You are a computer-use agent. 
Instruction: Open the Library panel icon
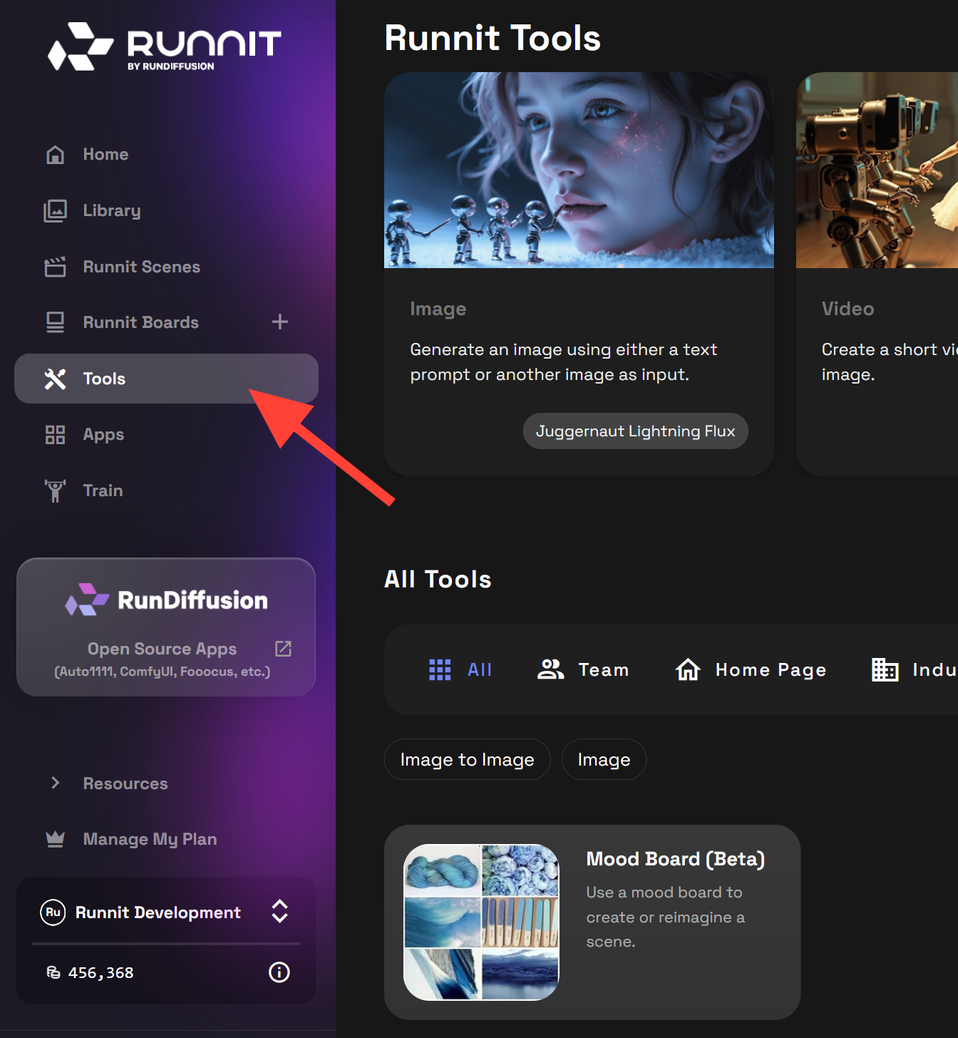click(54, 210)
